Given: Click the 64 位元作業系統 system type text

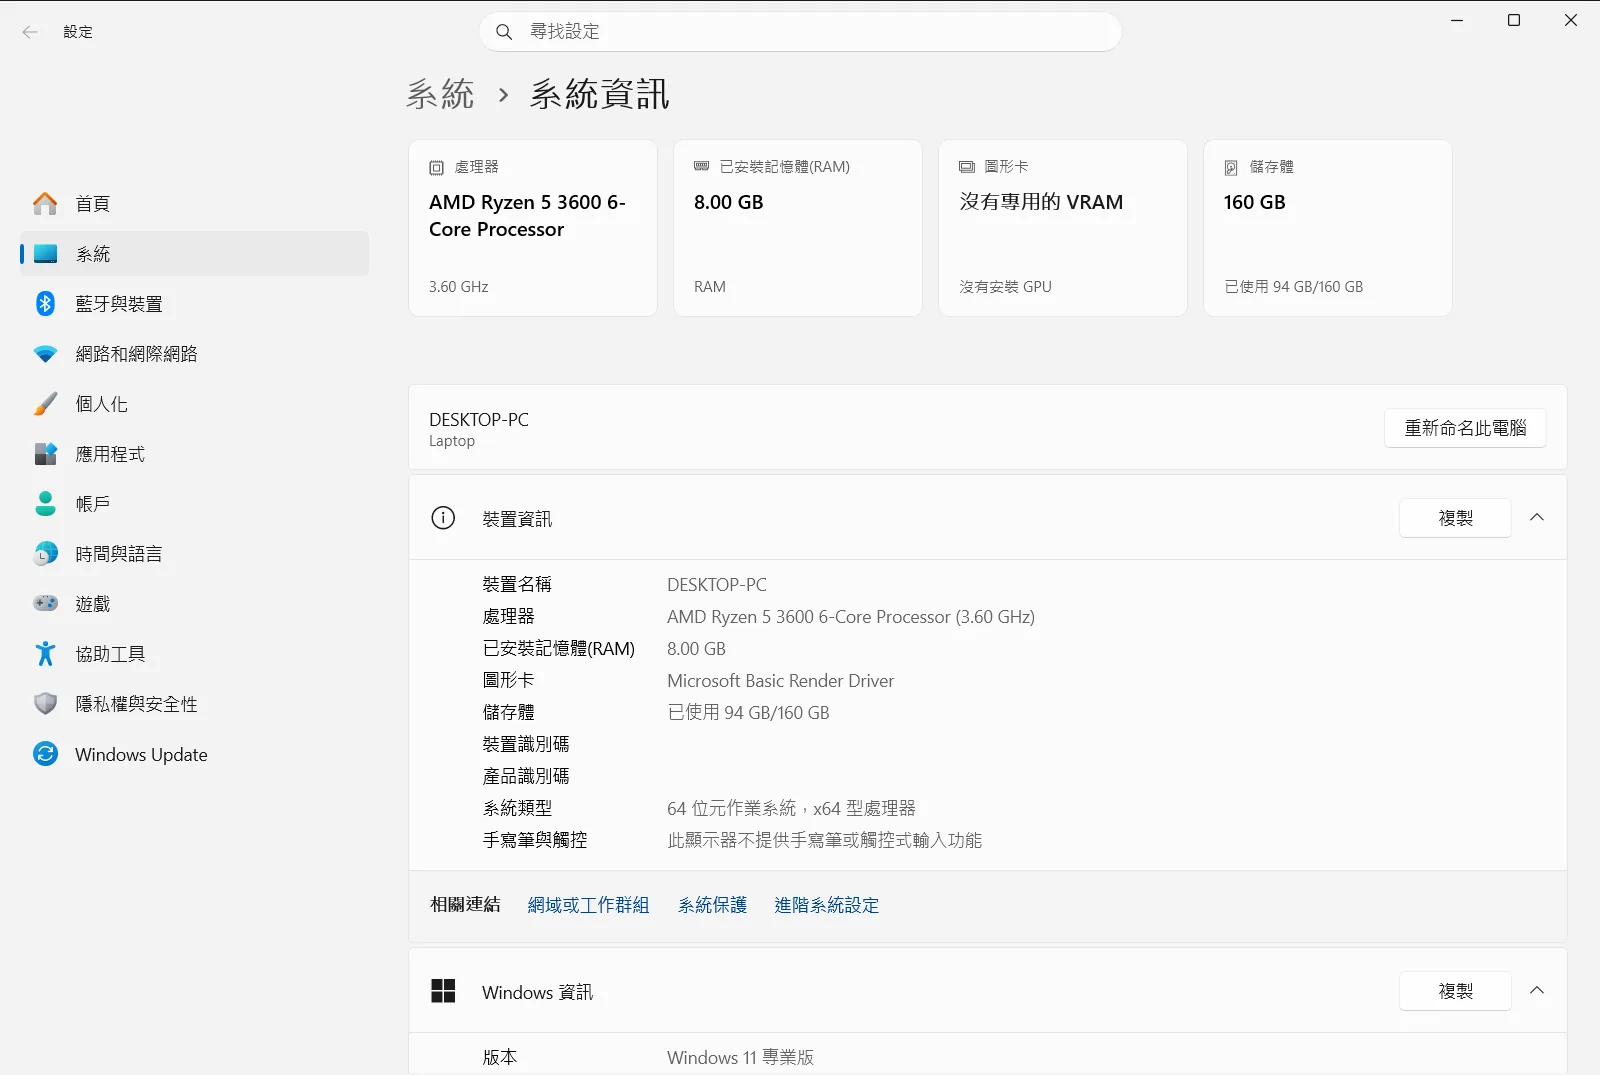Looking at the screenshot, I should [x=791, y=809].
